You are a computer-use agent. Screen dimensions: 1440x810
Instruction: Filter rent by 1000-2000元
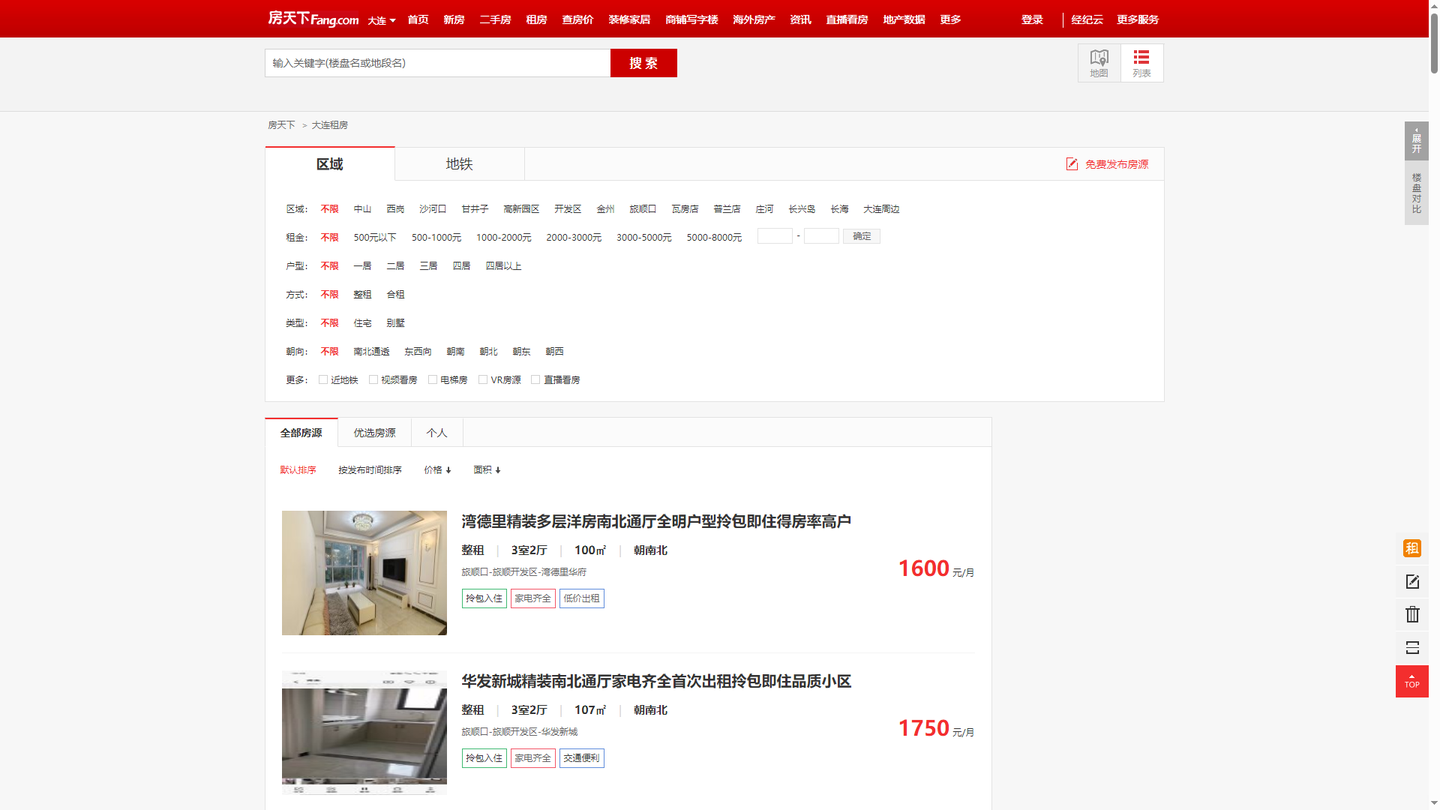(504, 238)
